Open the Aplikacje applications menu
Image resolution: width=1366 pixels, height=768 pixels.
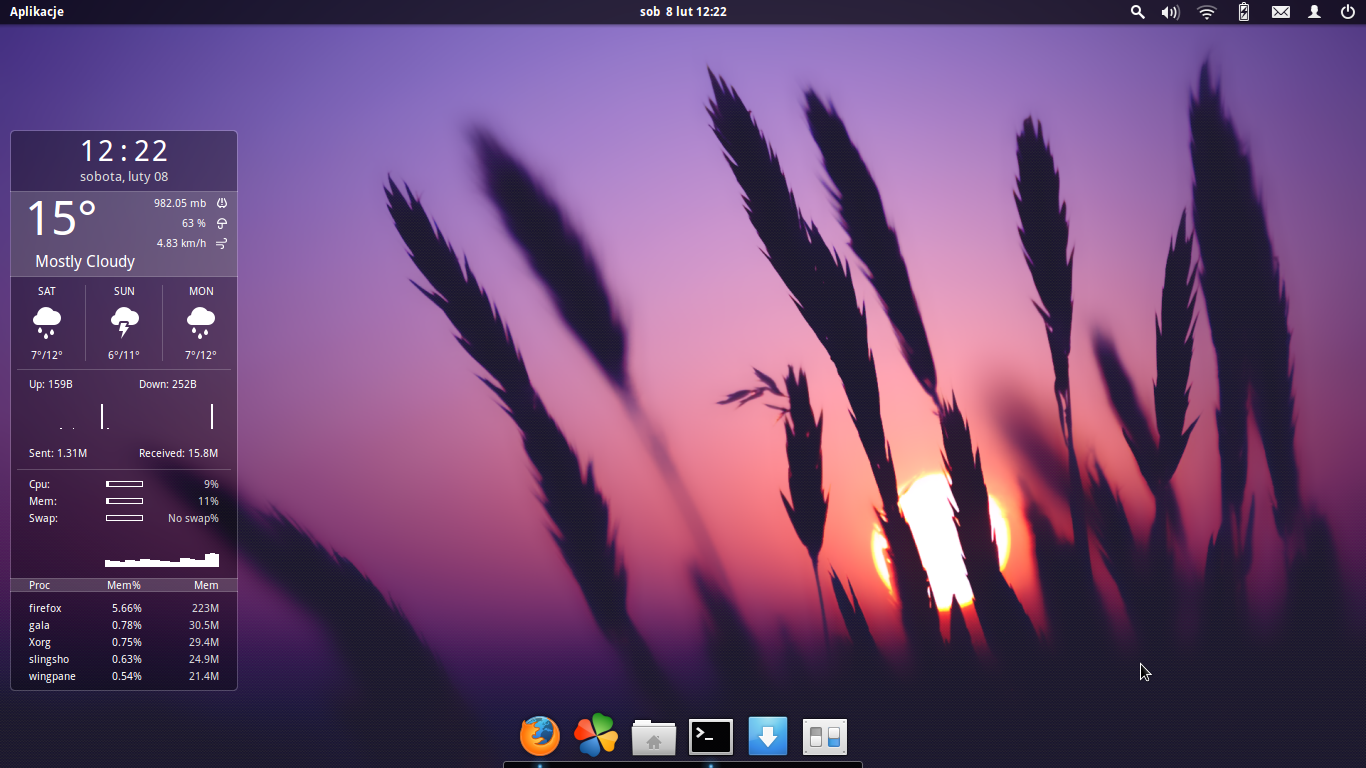tap(37, 12)
